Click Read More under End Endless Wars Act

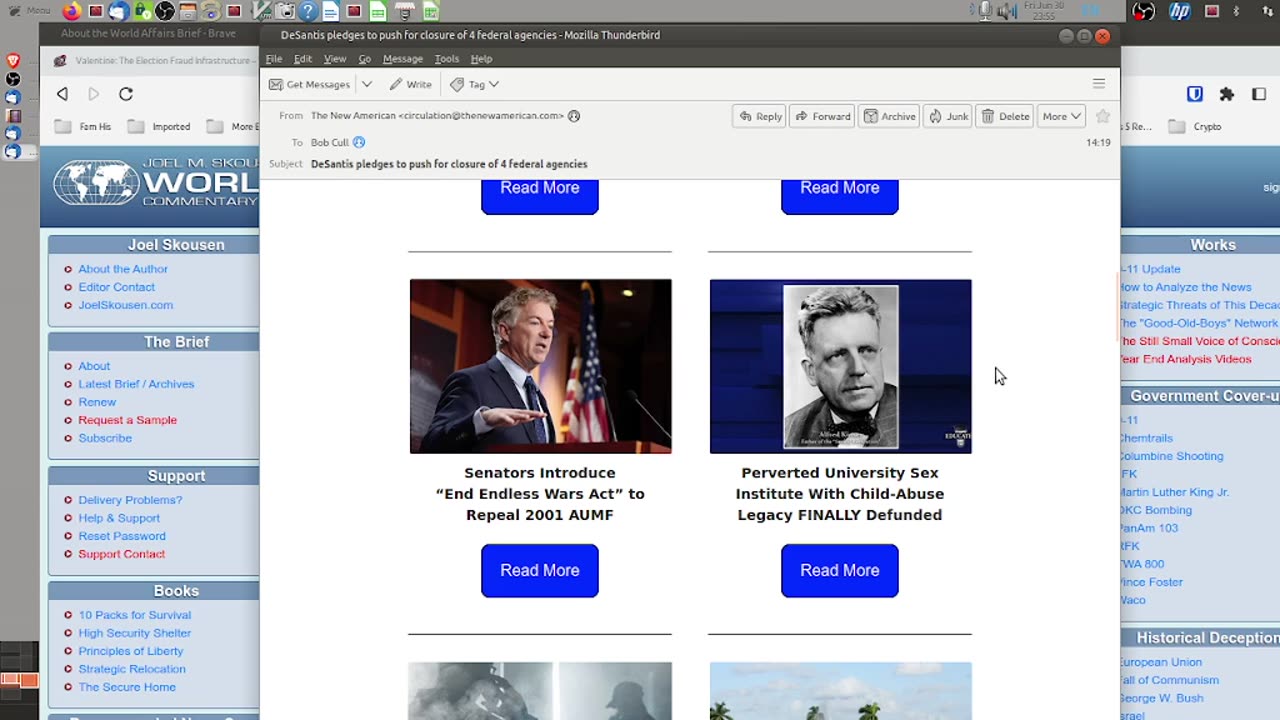[540, 571]
